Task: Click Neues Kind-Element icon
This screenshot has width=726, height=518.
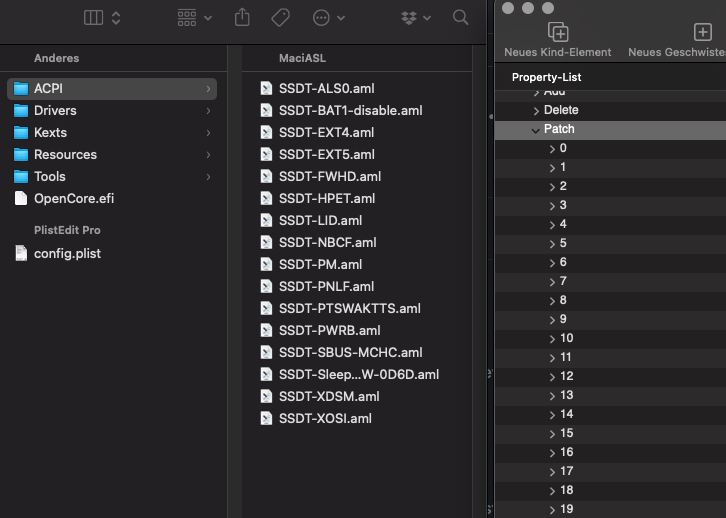Action: click(558, 32)
